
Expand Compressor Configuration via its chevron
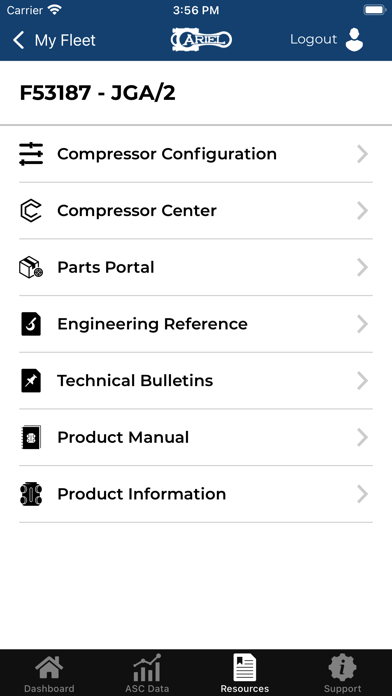363,154
